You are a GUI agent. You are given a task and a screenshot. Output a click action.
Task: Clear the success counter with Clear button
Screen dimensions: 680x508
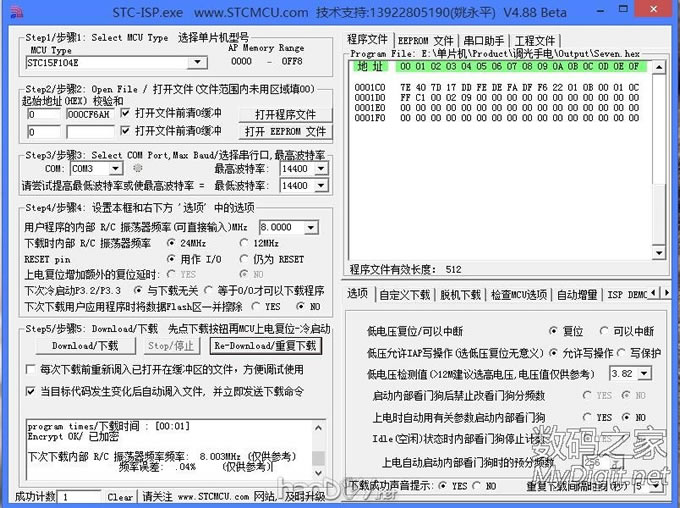coord(120,497)
